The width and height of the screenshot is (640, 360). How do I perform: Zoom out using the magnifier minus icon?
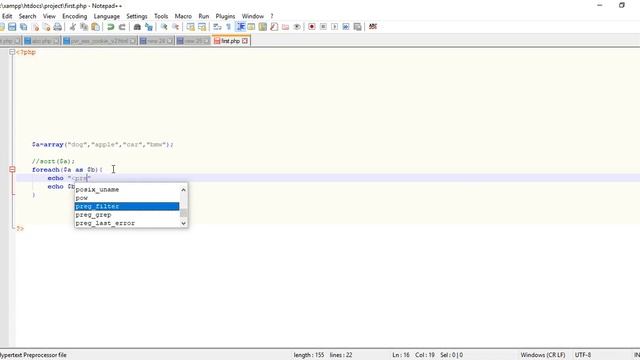click(x=175, y=27)
